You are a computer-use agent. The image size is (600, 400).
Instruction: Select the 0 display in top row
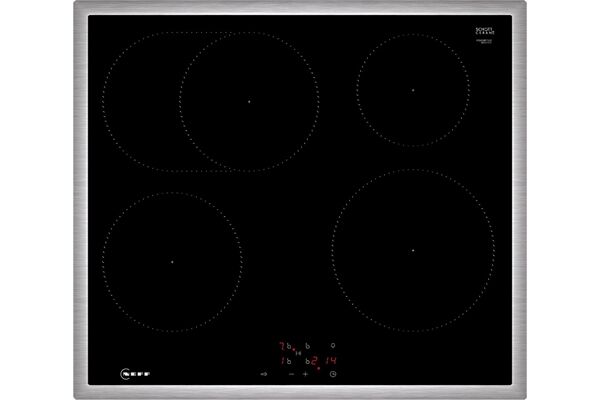332,345
